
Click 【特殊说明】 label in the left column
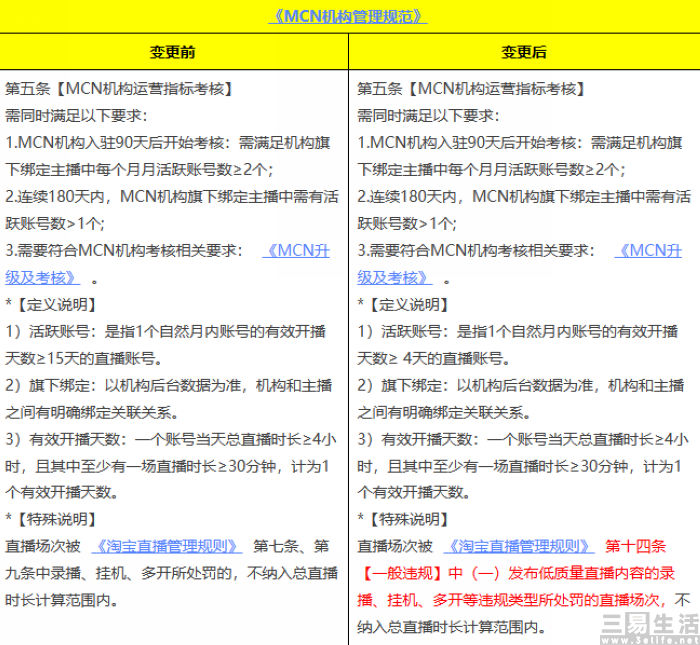coord(51,519)
